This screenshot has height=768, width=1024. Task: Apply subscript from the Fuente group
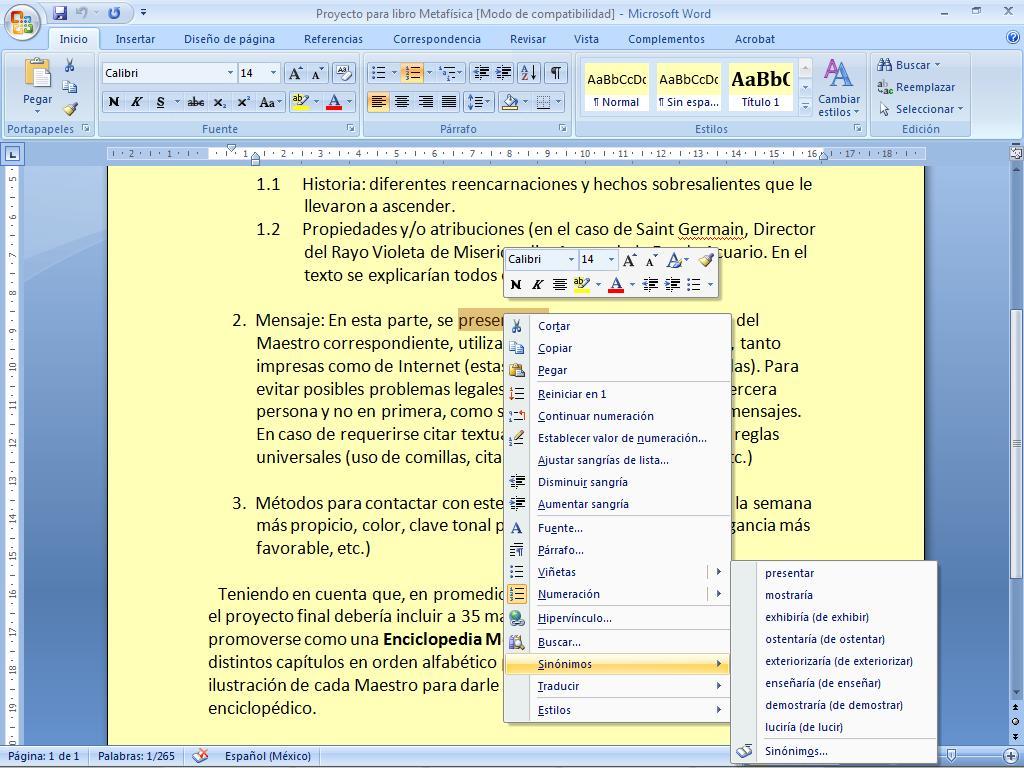pos(218,102)
